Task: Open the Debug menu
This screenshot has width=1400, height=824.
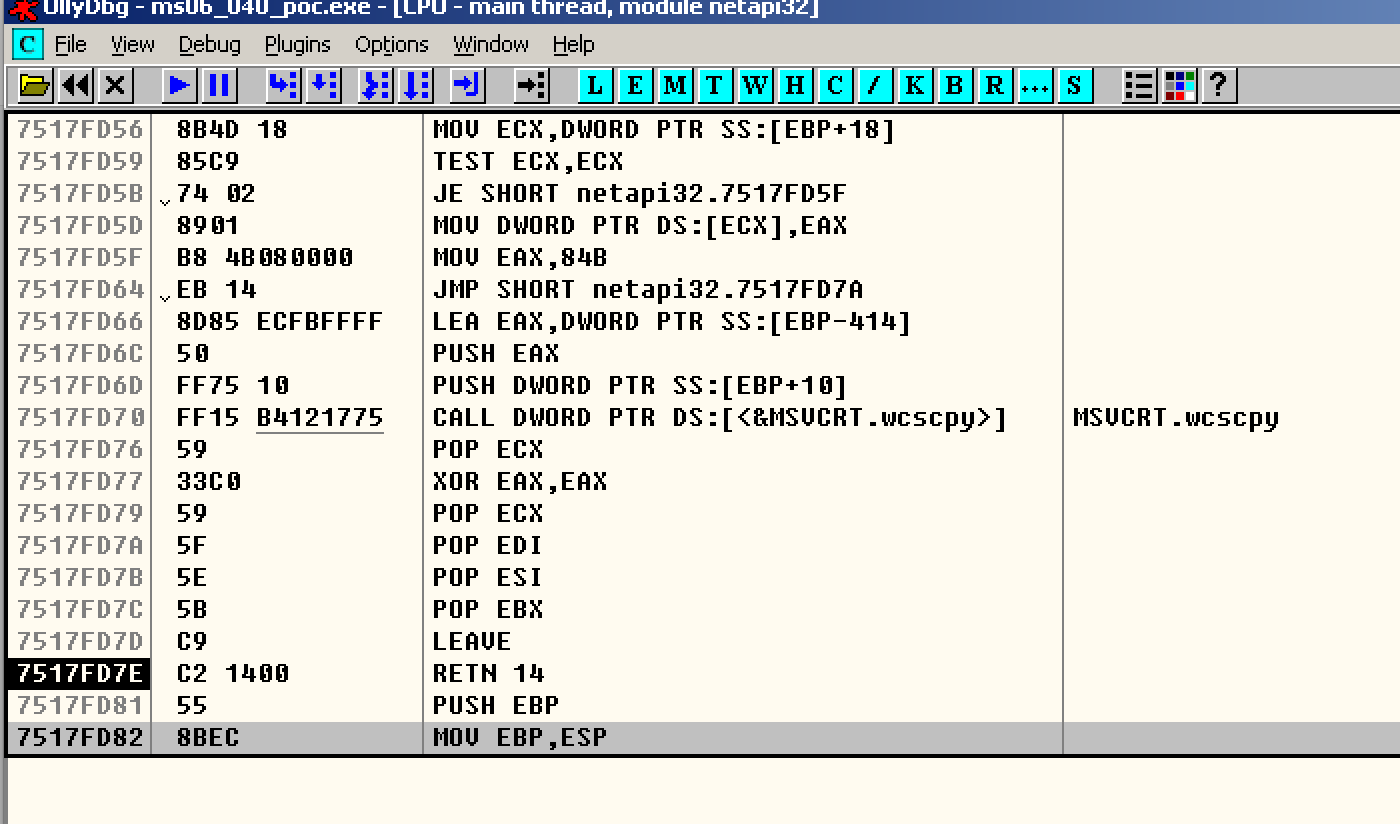Action: coord(209,44)
